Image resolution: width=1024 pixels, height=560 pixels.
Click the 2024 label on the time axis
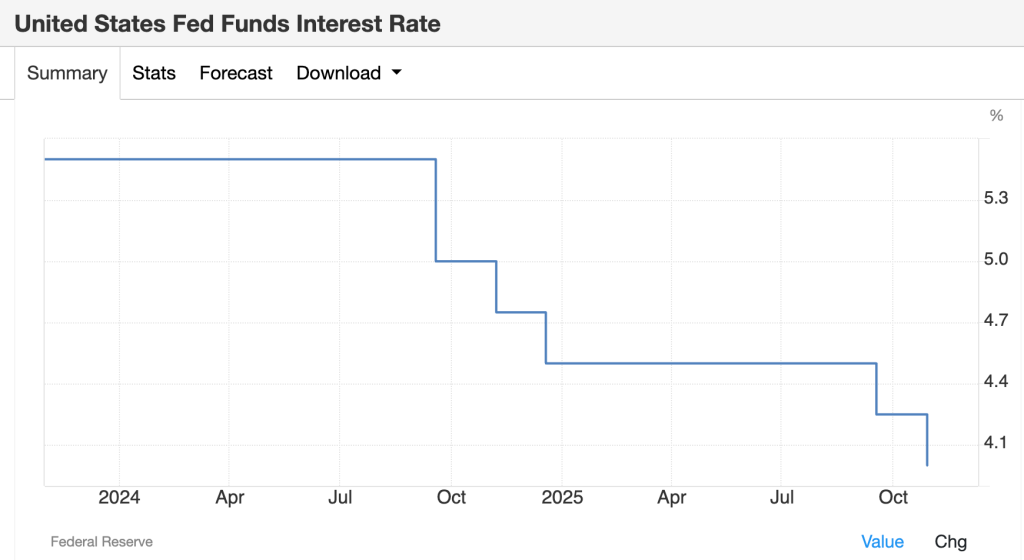(119, 497)
